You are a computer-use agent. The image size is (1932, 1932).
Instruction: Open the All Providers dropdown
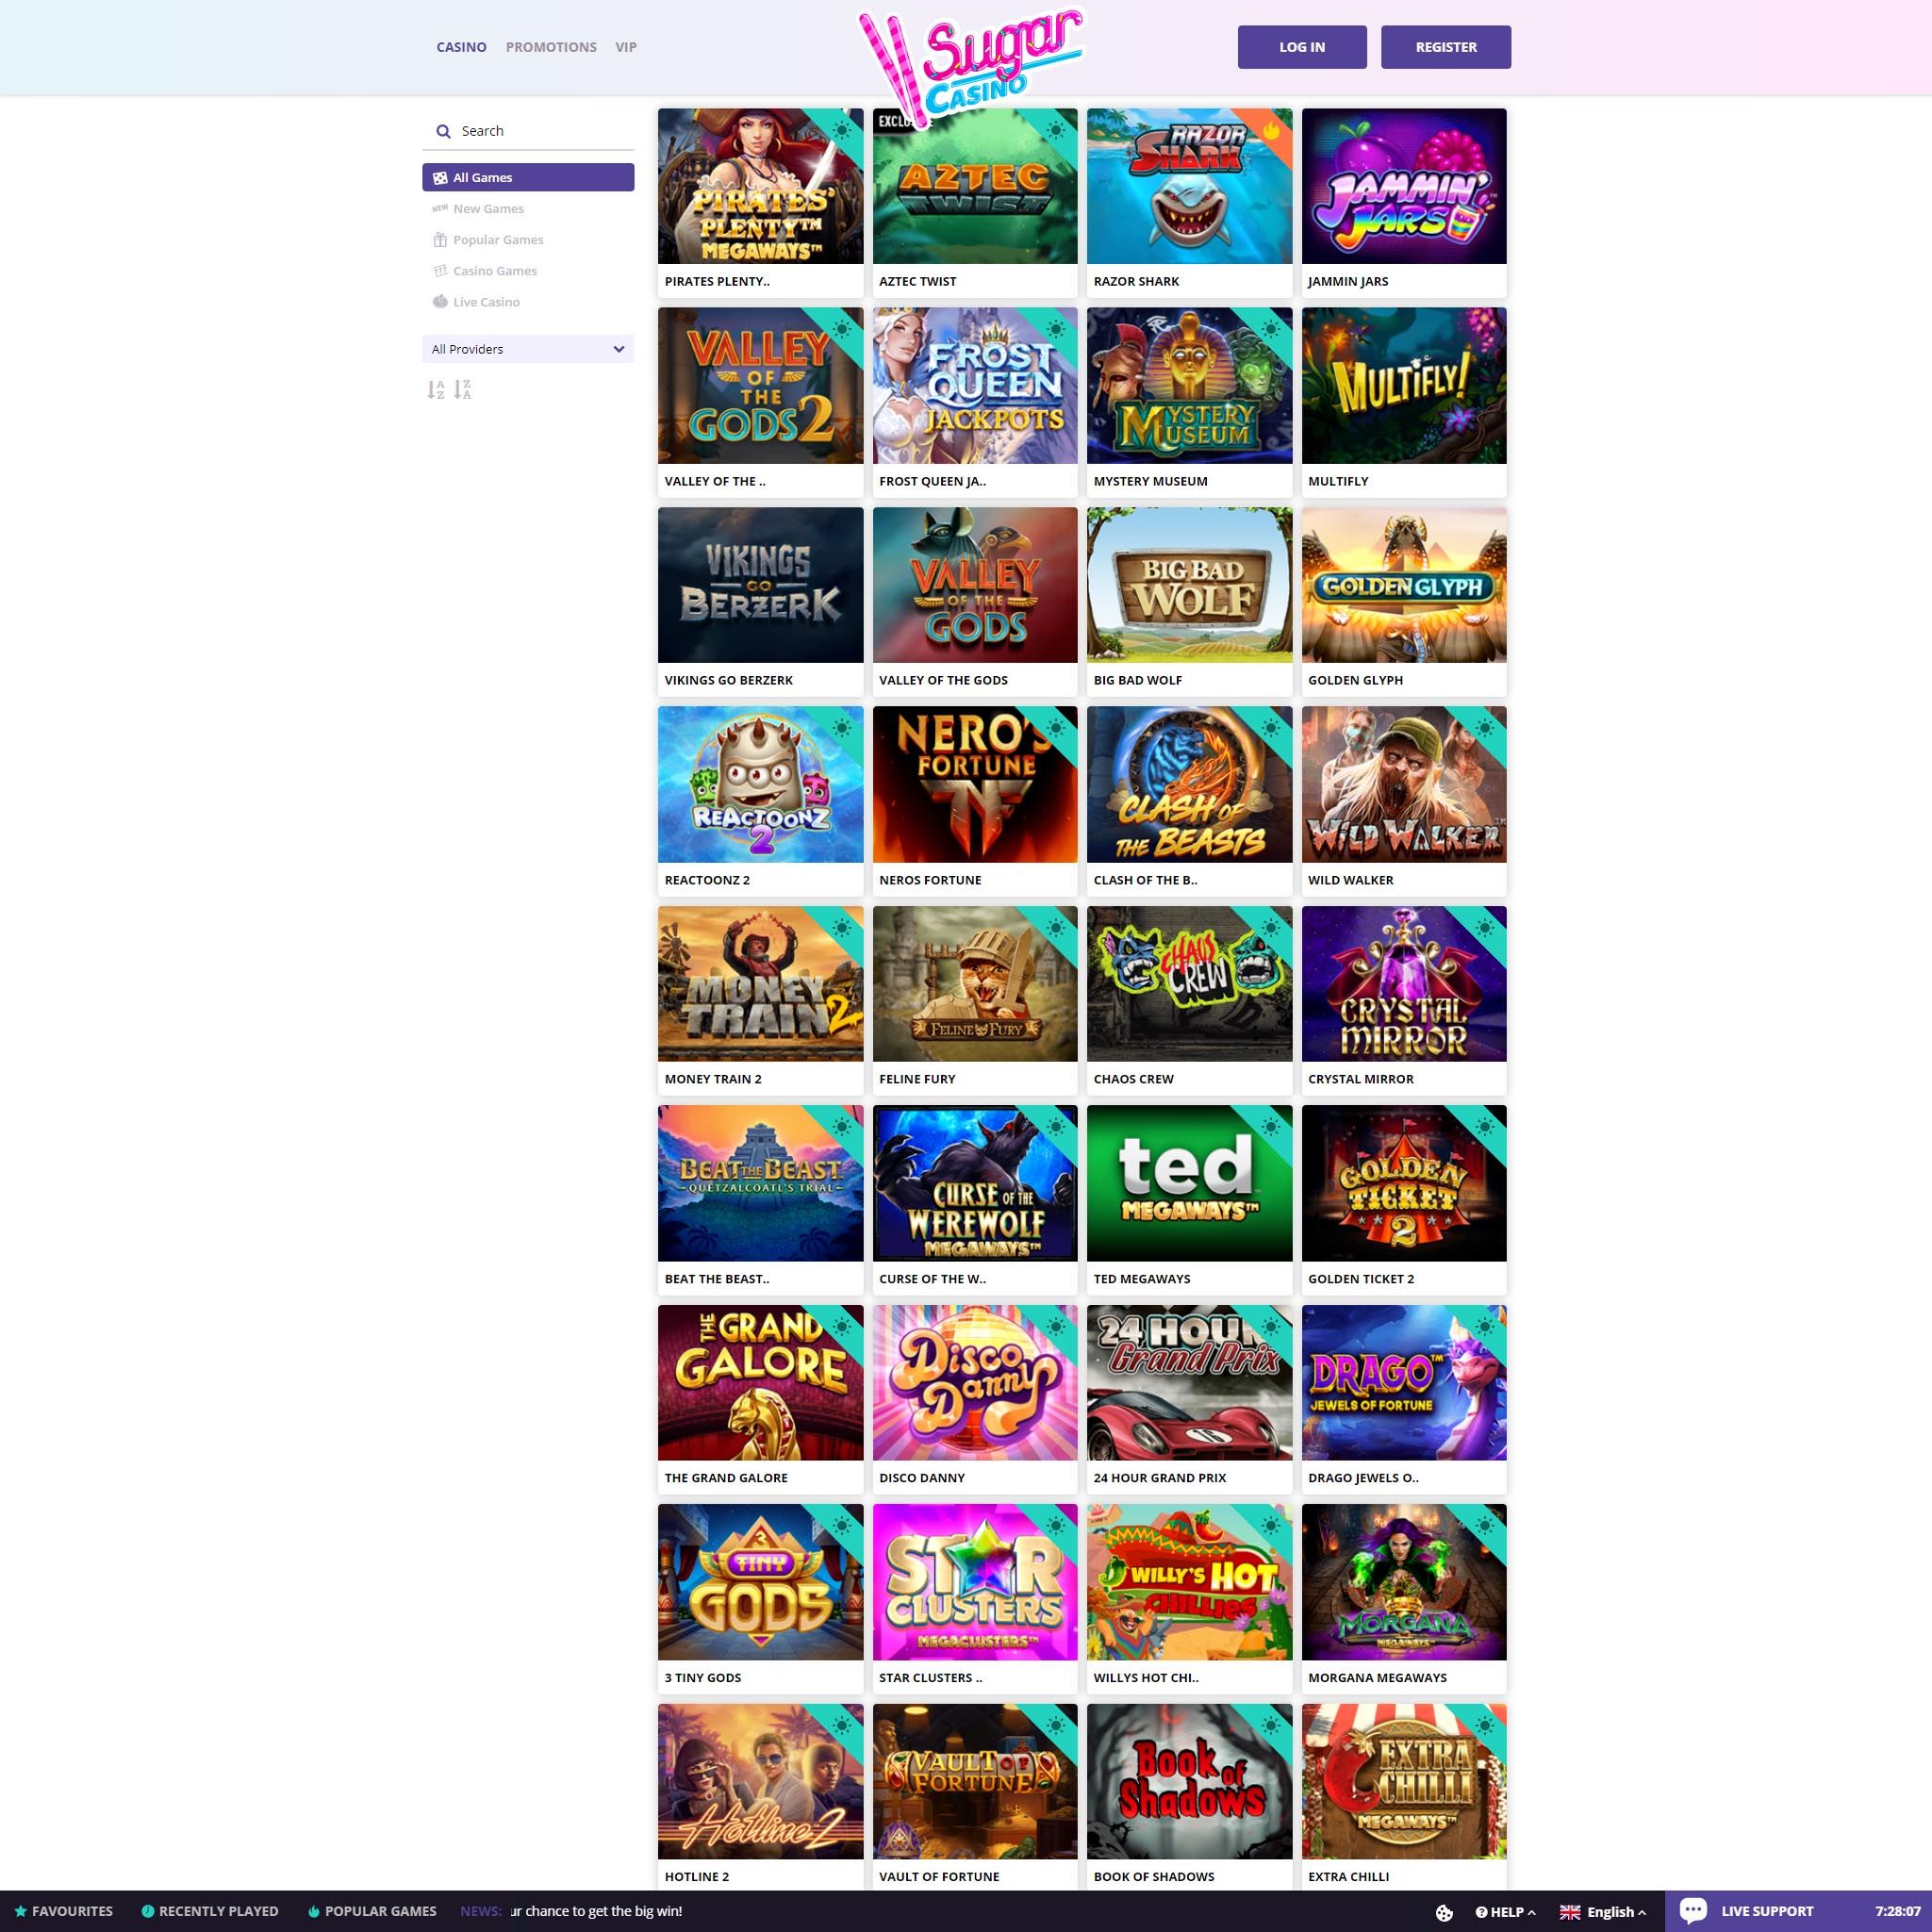528,349
